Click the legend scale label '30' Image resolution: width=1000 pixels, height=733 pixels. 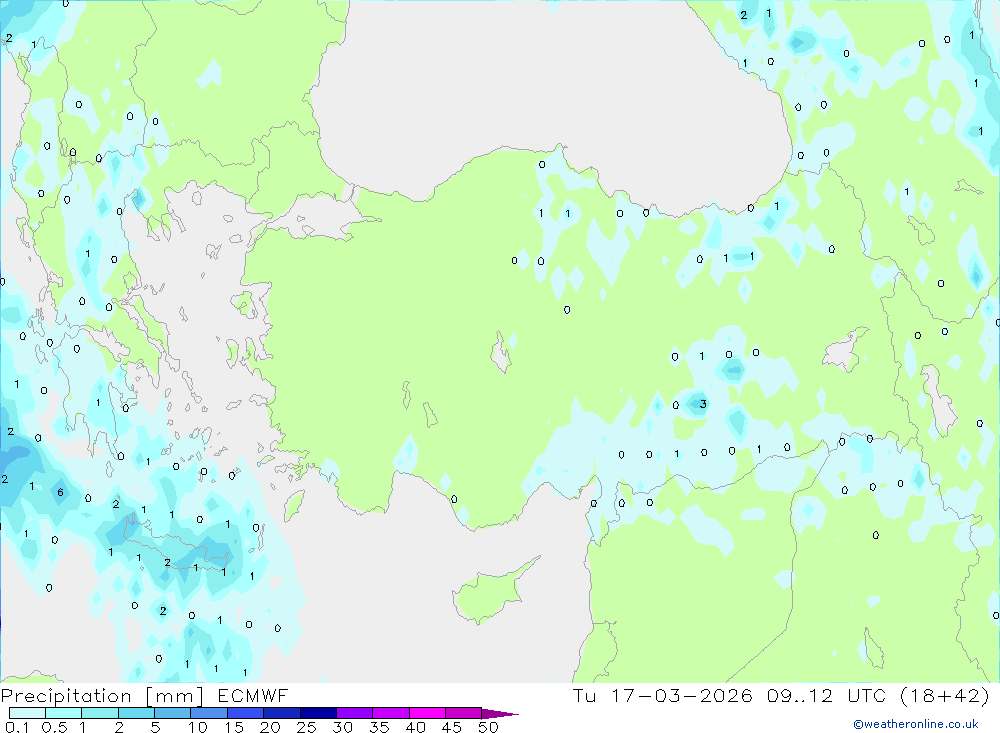click(343, 727)
